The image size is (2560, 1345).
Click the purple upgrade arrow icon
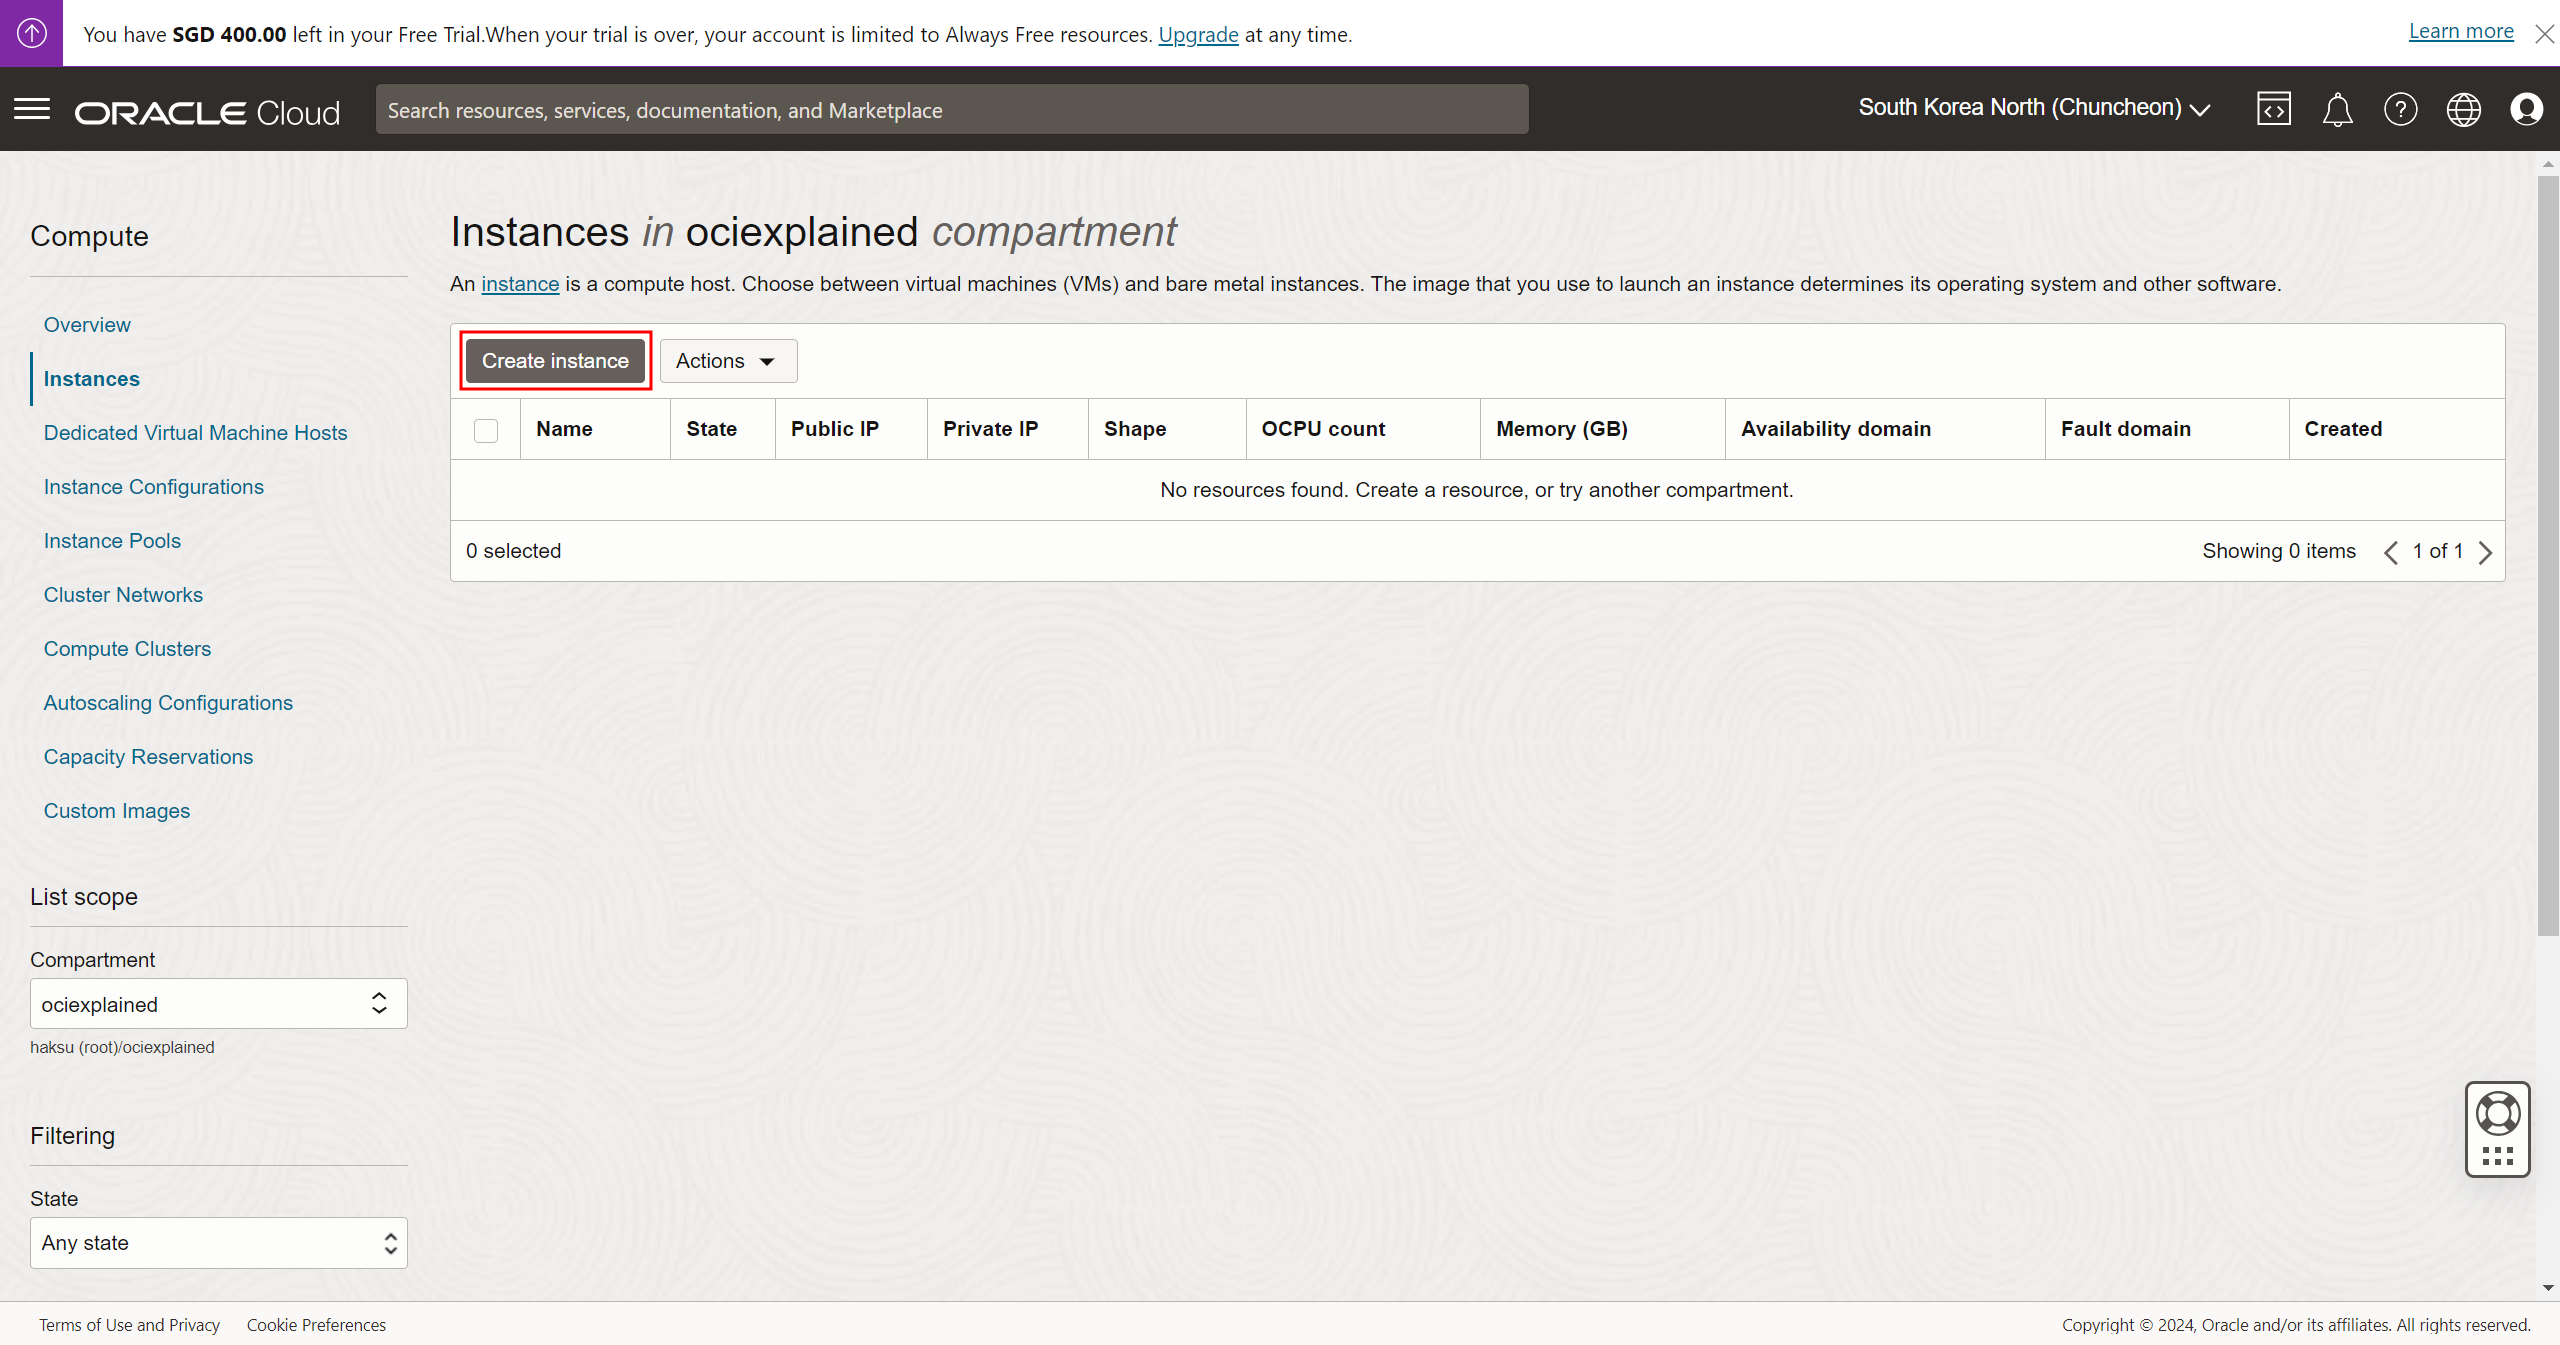31,33
